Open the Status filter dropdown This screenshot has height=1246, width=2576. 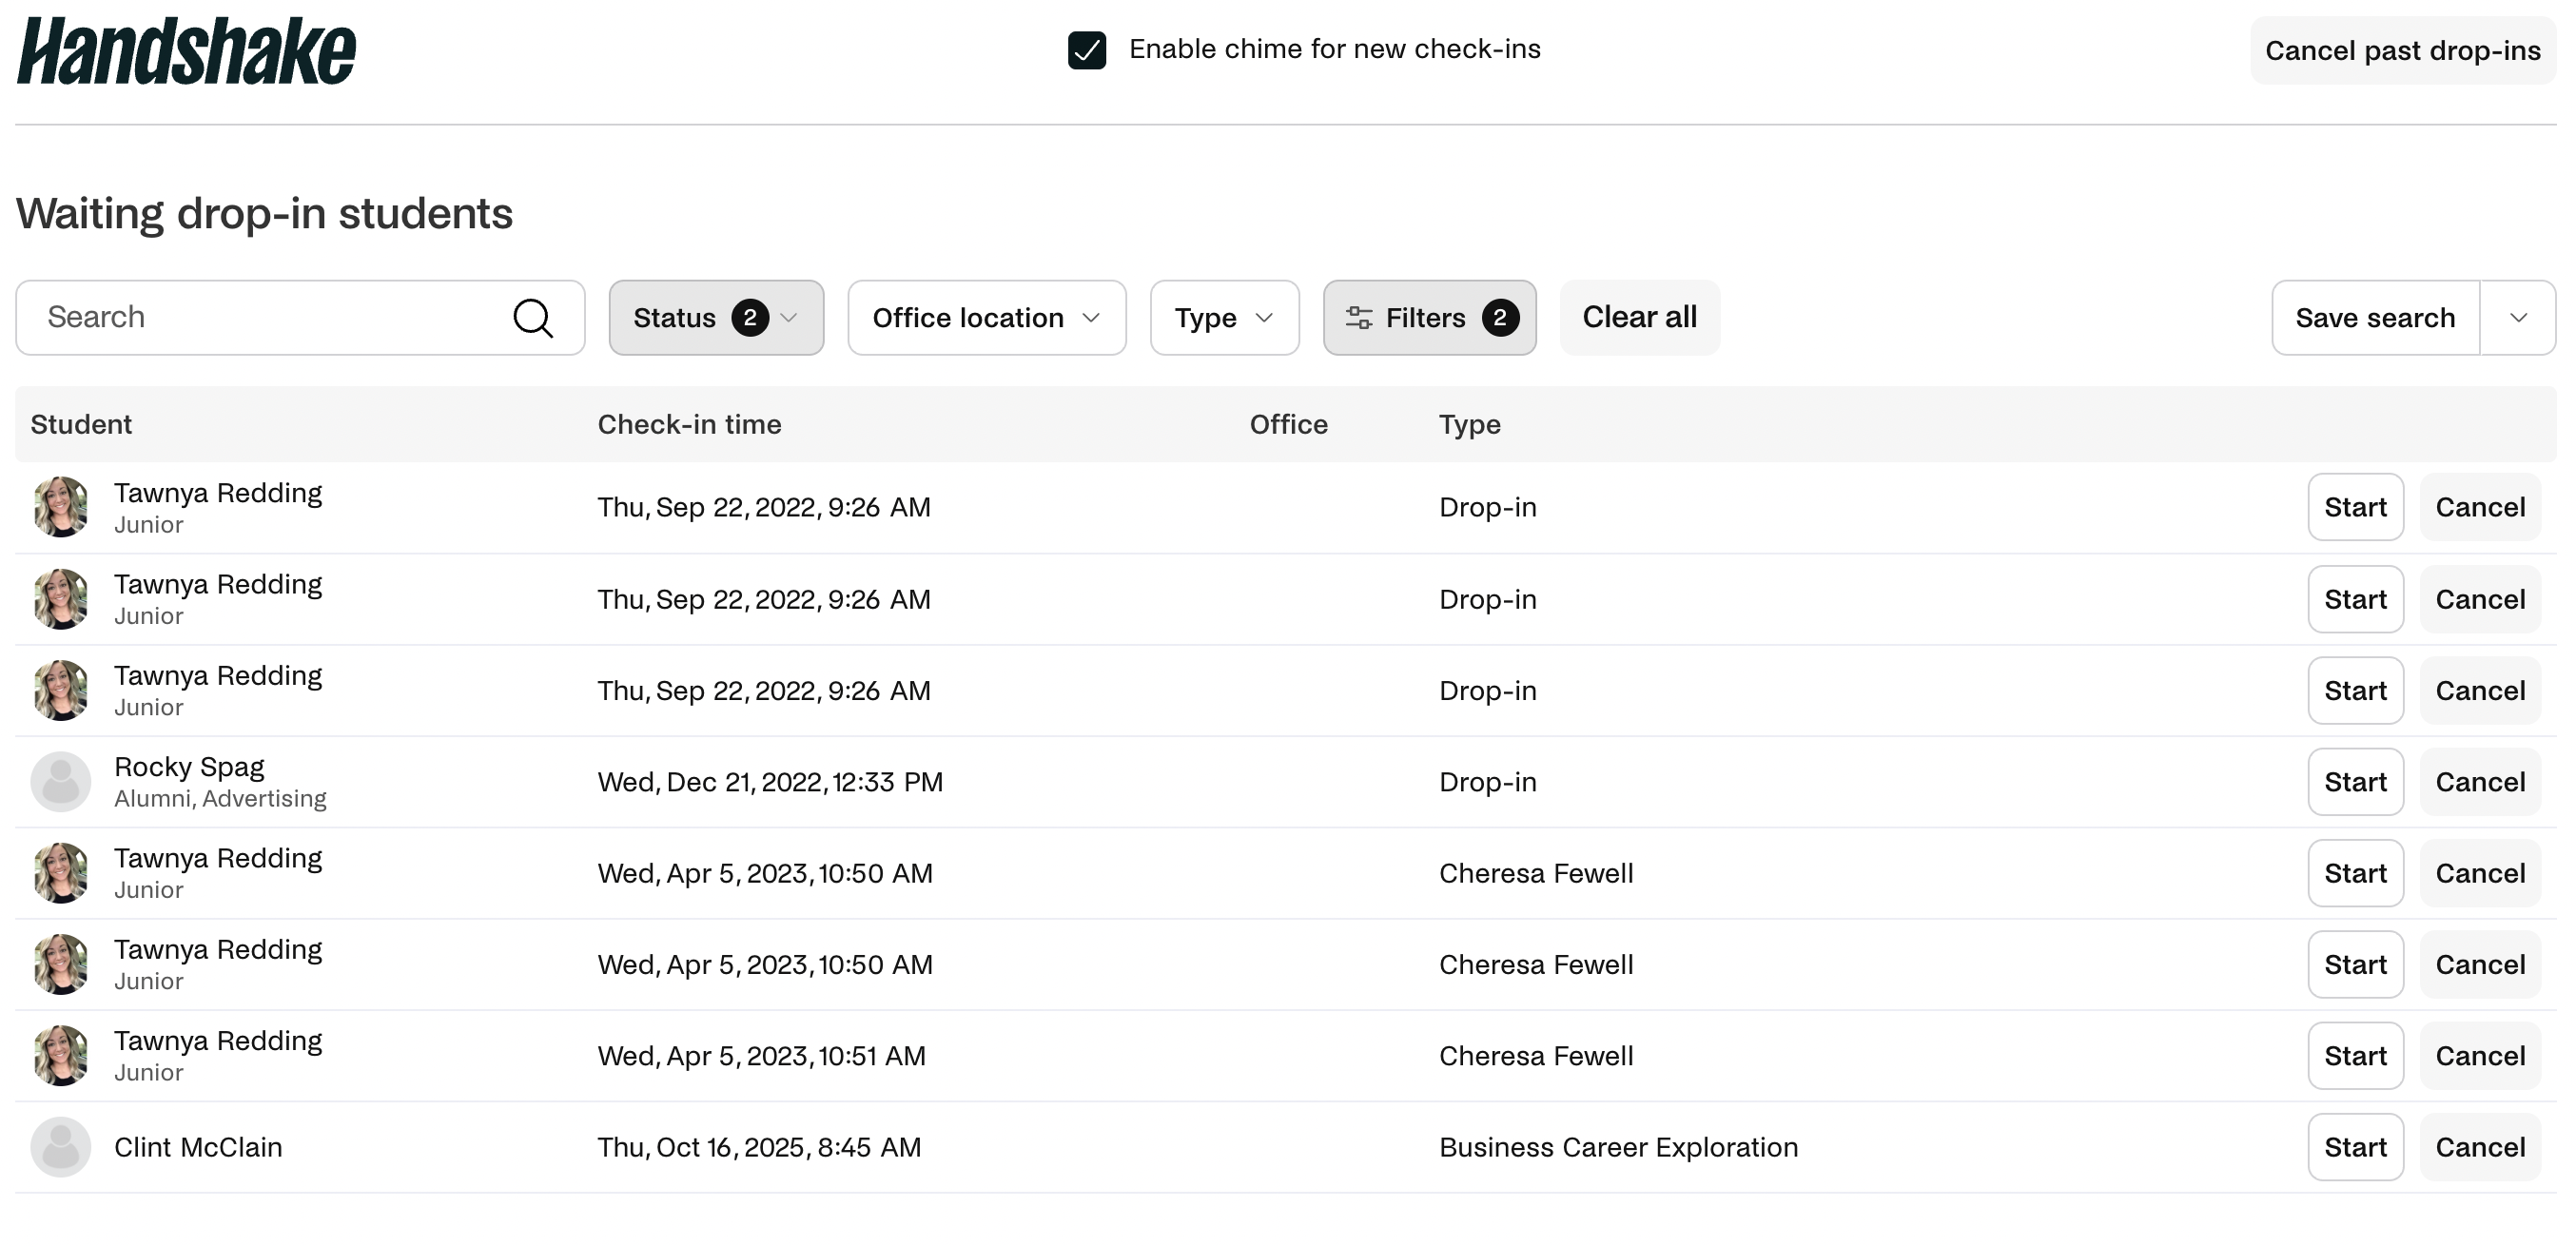click(x=716, y=318)
